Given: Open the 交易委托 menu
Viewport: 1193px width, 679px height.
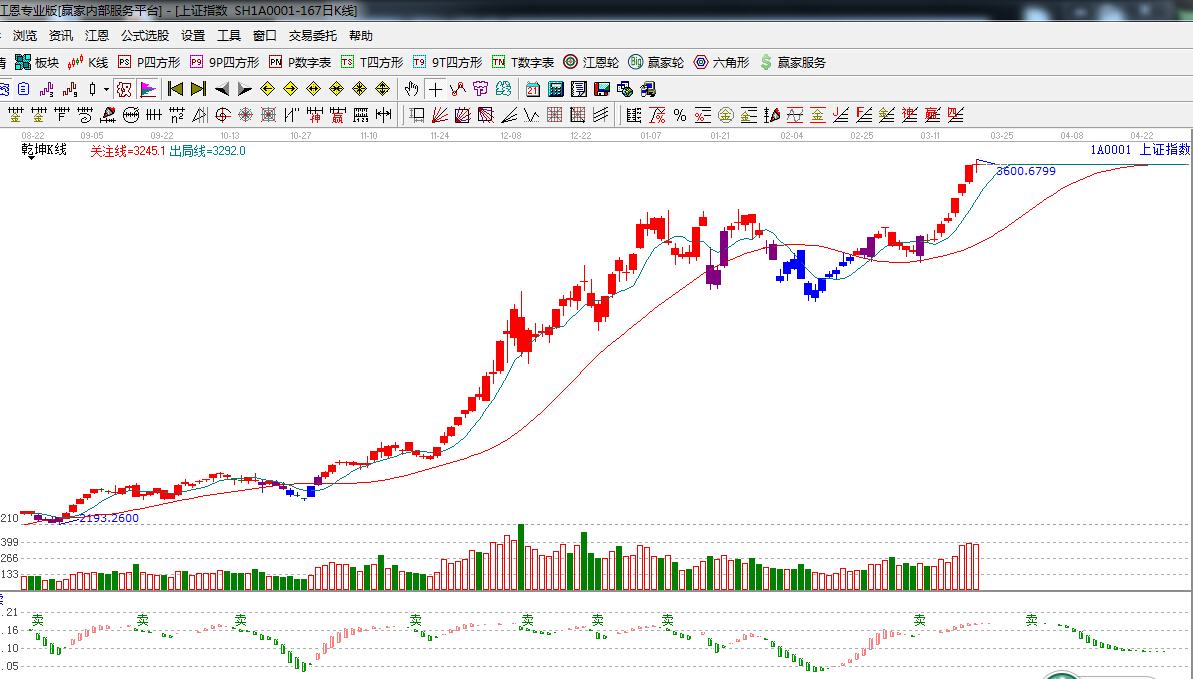Looking at the screenshot, I should pos(313,35).
